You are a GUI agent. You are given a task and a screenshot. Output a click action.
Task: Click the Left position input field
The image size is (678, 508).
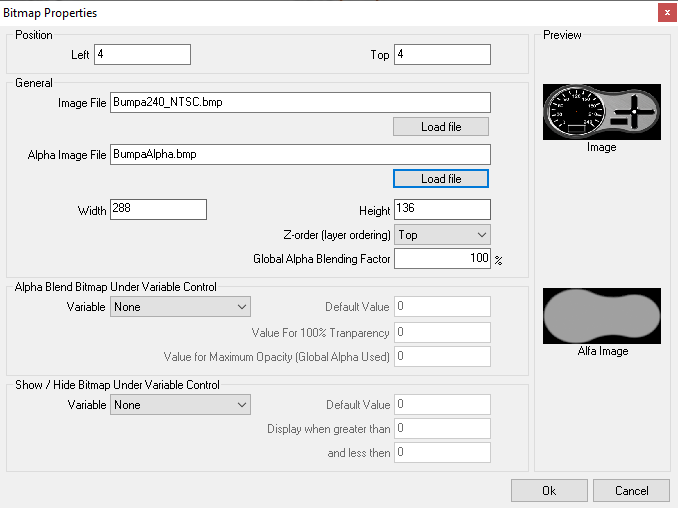(x=142, y=55)
